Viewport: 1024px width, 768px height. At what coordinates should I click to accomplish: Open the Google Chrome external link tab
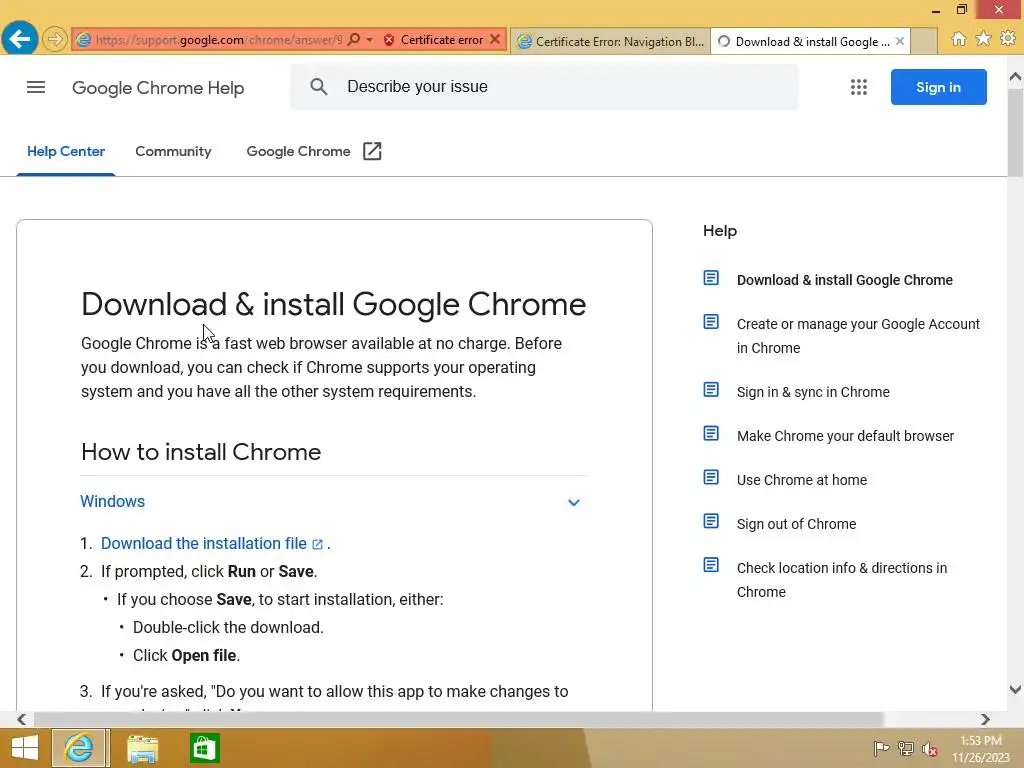pyautogui.click(x=313, y=152)
